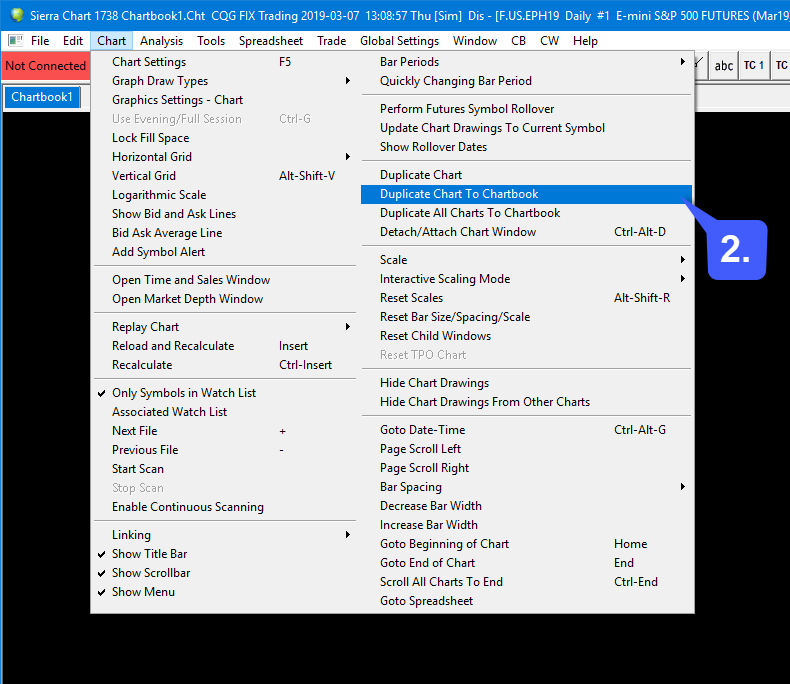The width and height of the screenshot is (790, 684).
Task: Select Recalculate from the Chart menu
Action: coord(225,365)
